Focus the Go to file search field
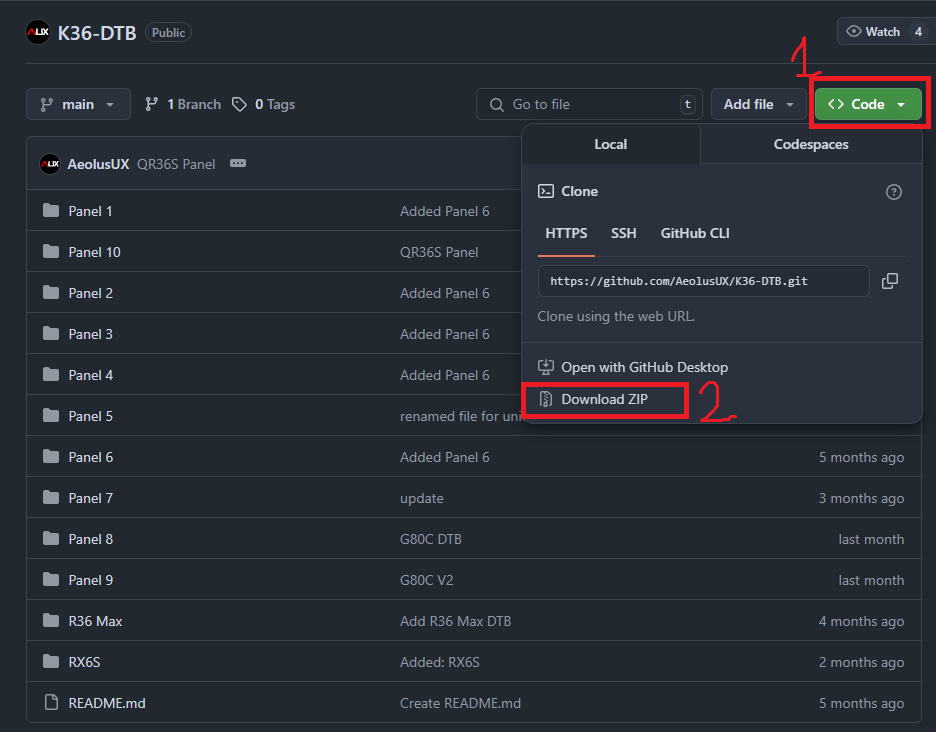This screenshot has height=732, width=936. tap(589, 104)
